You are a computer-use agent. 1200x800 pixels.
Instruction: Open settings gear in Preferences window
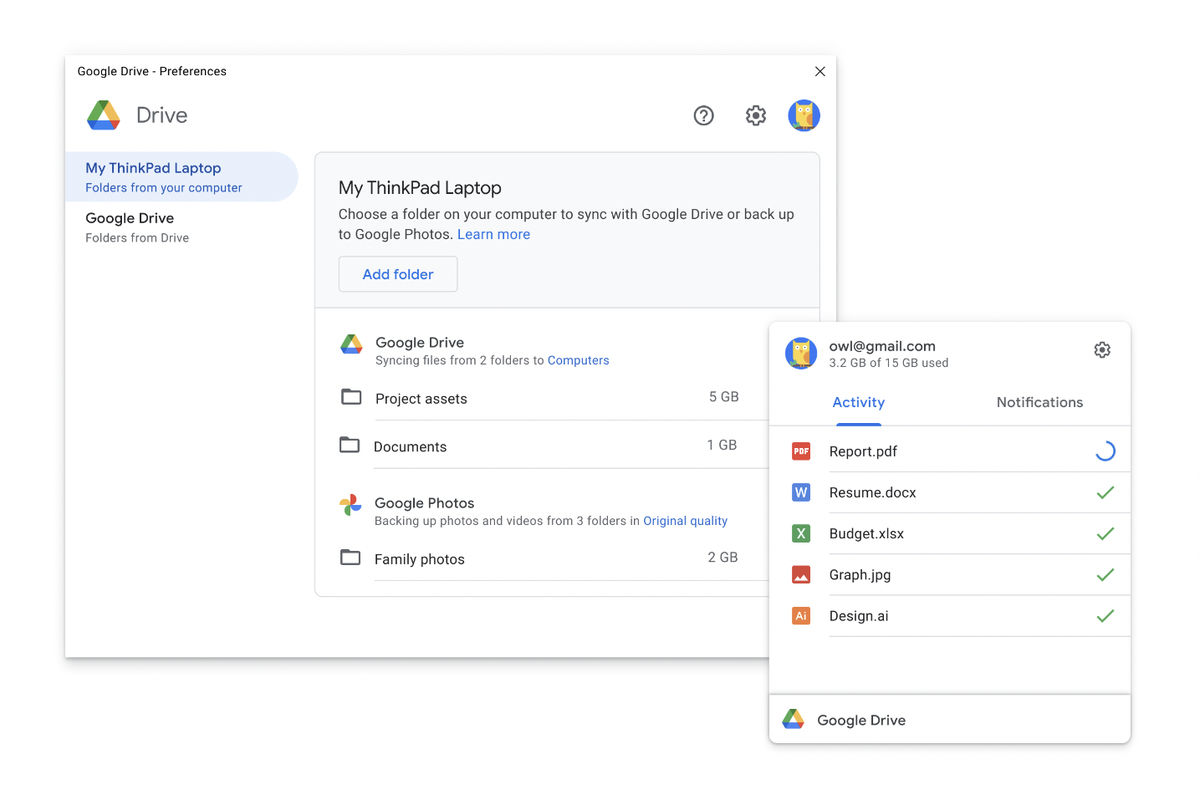pyautogui.click(x=756, y=116)
